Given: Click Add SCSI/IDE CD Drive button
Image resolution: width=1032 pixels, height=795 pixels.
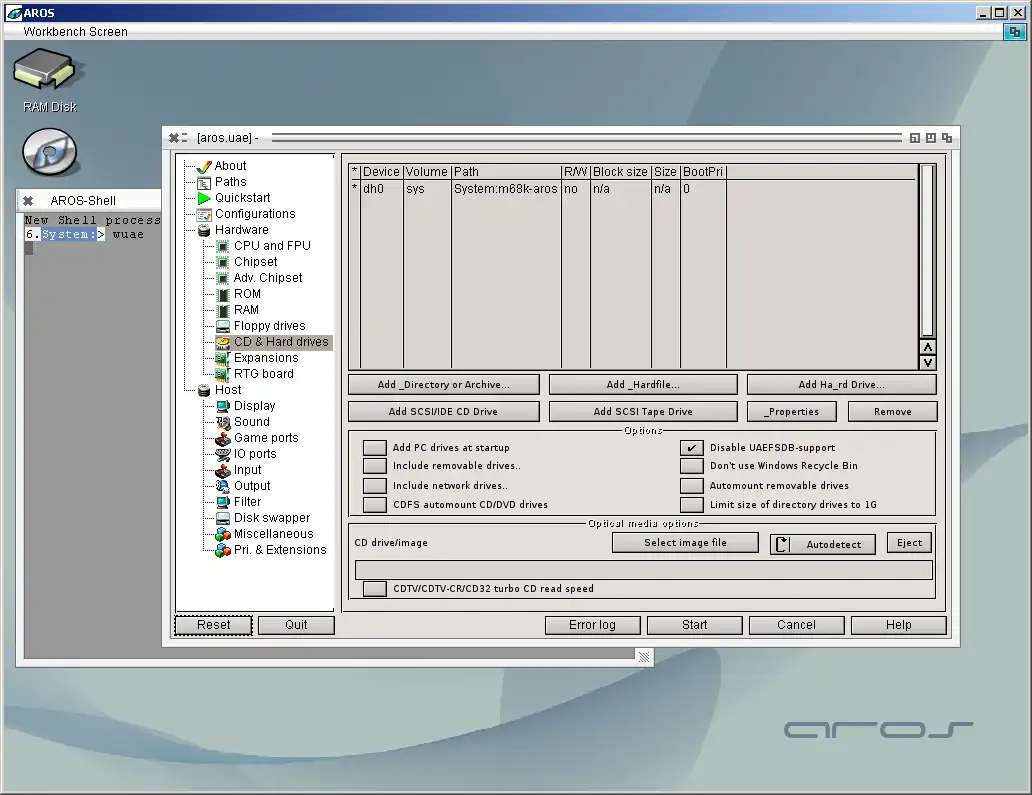Looking at the screenshot, I should pos(444,411).
